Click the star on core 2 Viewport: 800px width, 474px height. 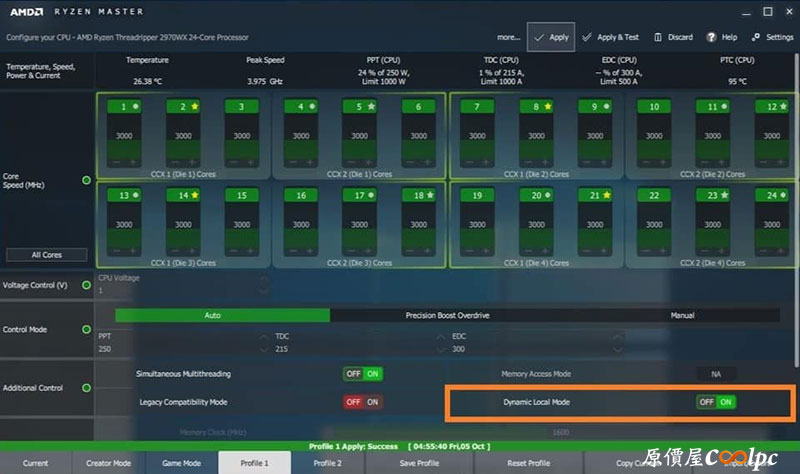pyautogui.click(x=195, y=106)
